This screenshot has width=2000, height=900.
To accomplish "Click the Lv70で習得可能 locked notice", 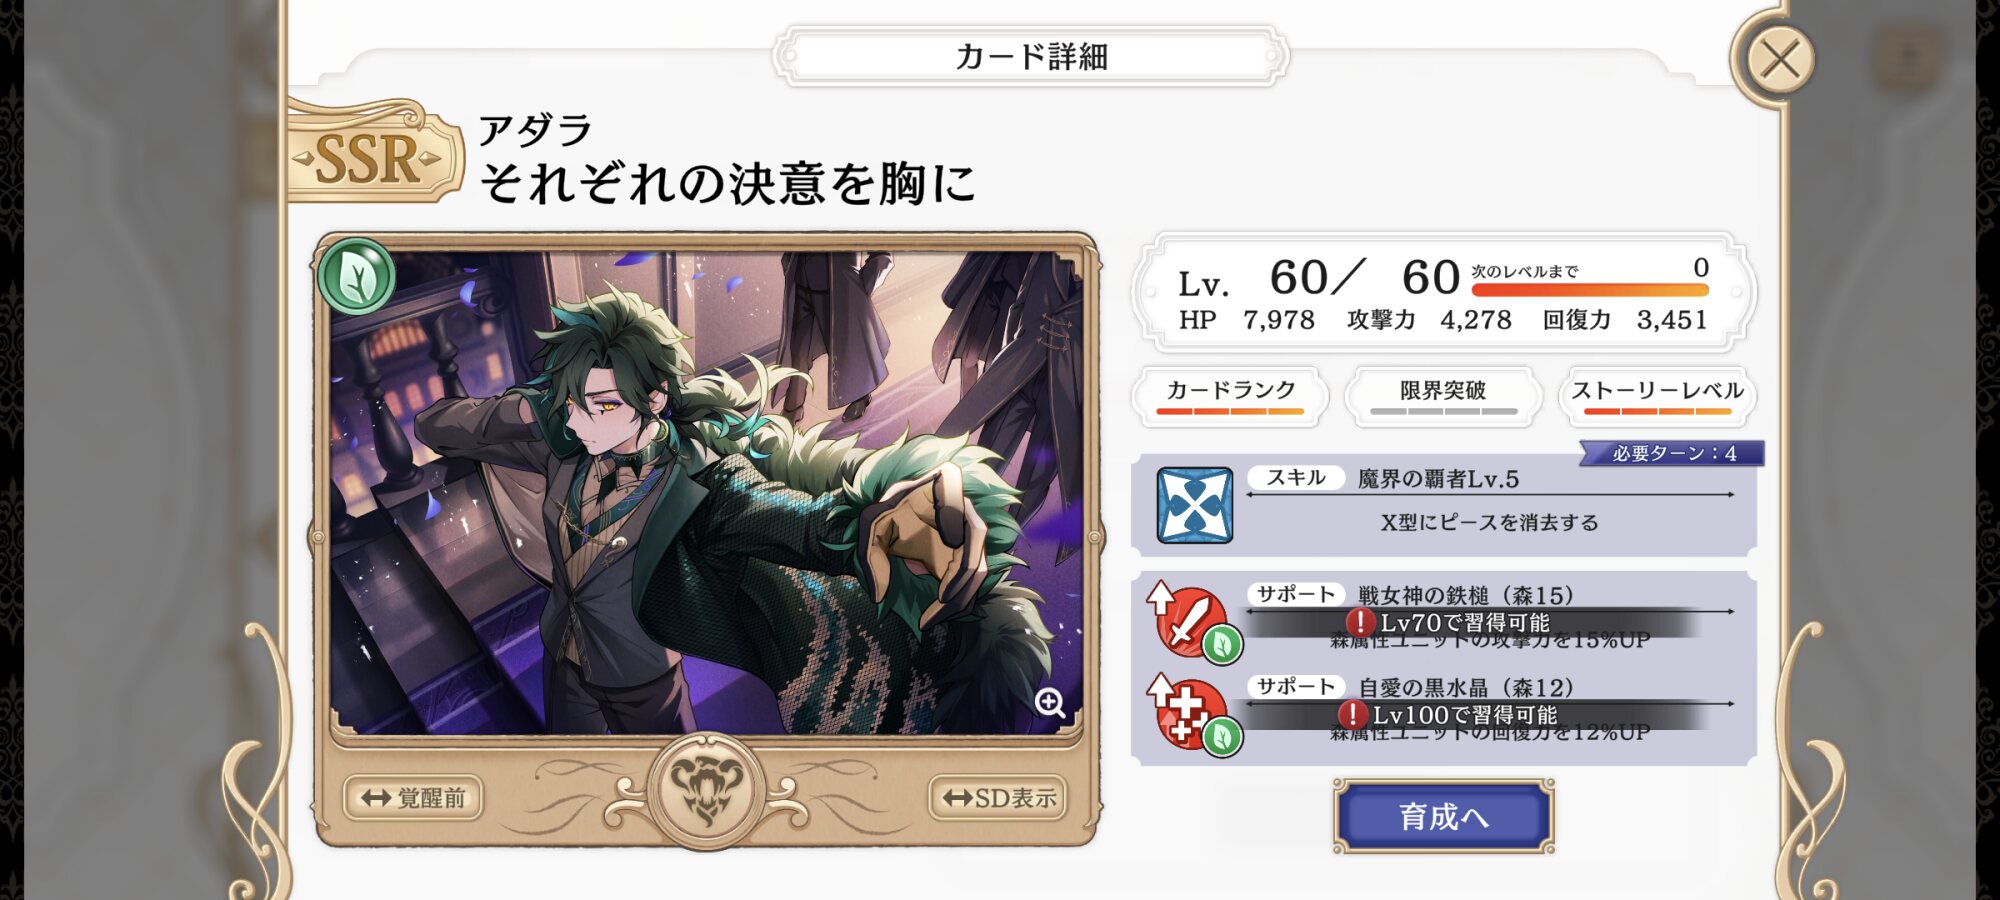I will (x=1450, y=623).
